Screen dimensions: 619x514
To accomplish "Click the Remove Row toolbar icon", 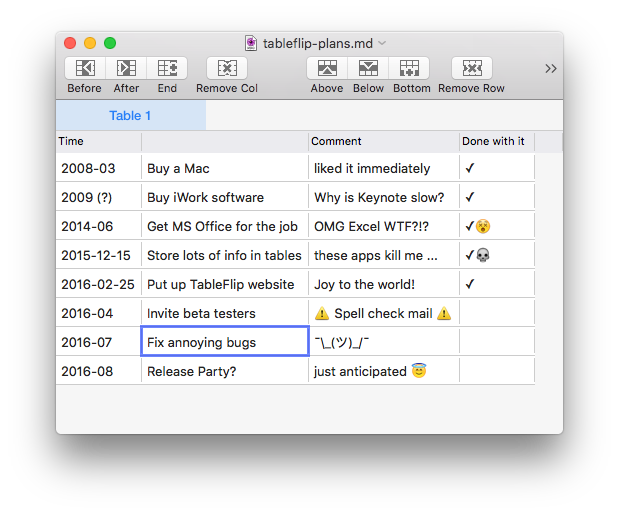I will 471,68.
